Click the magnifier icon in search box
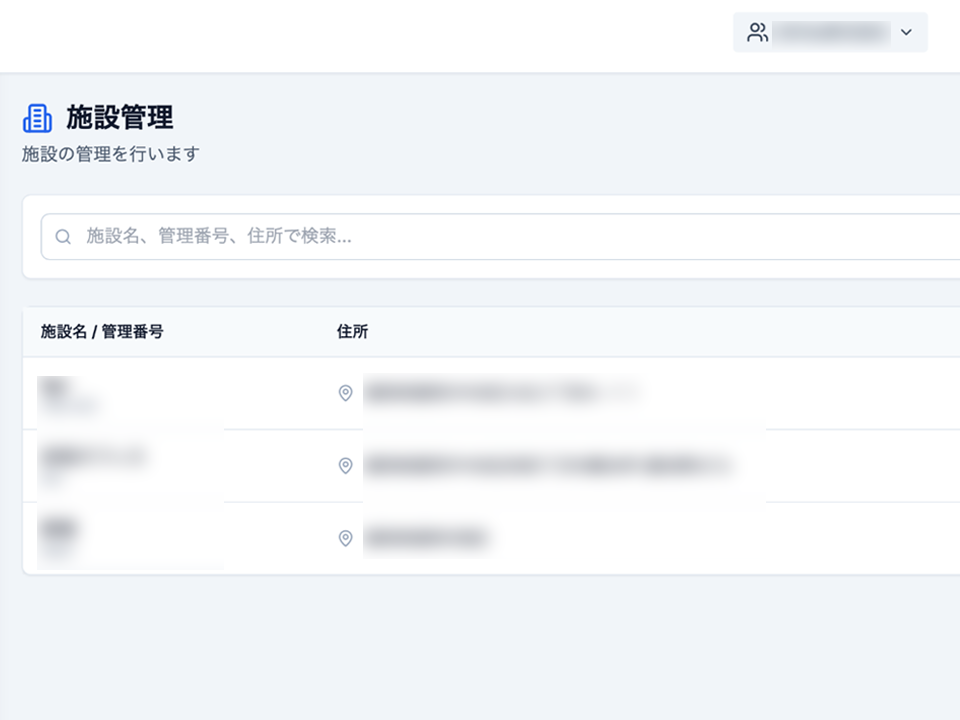This screenshot has height=720, width=960. click(63, 237)
